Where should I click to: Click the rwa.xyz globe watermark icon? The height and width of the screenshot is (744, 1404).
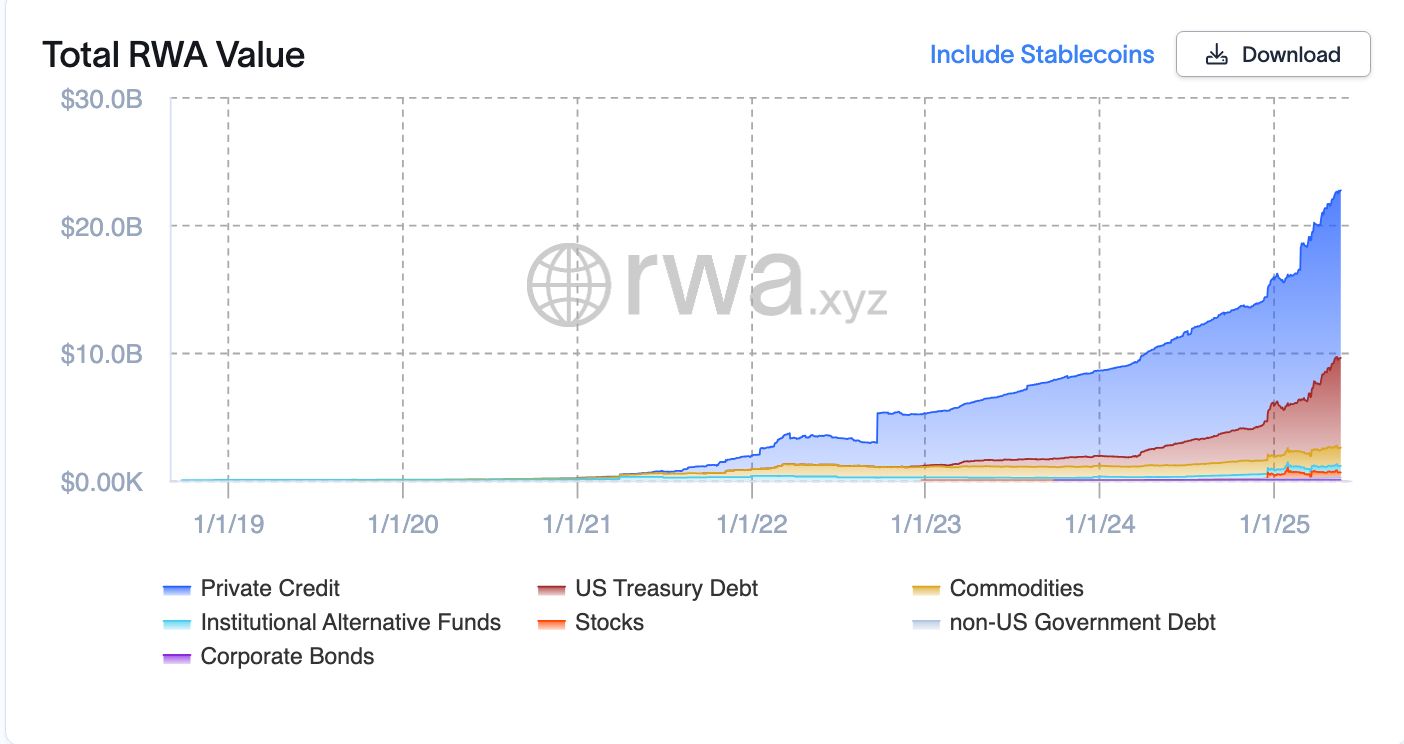pos(568,286)
